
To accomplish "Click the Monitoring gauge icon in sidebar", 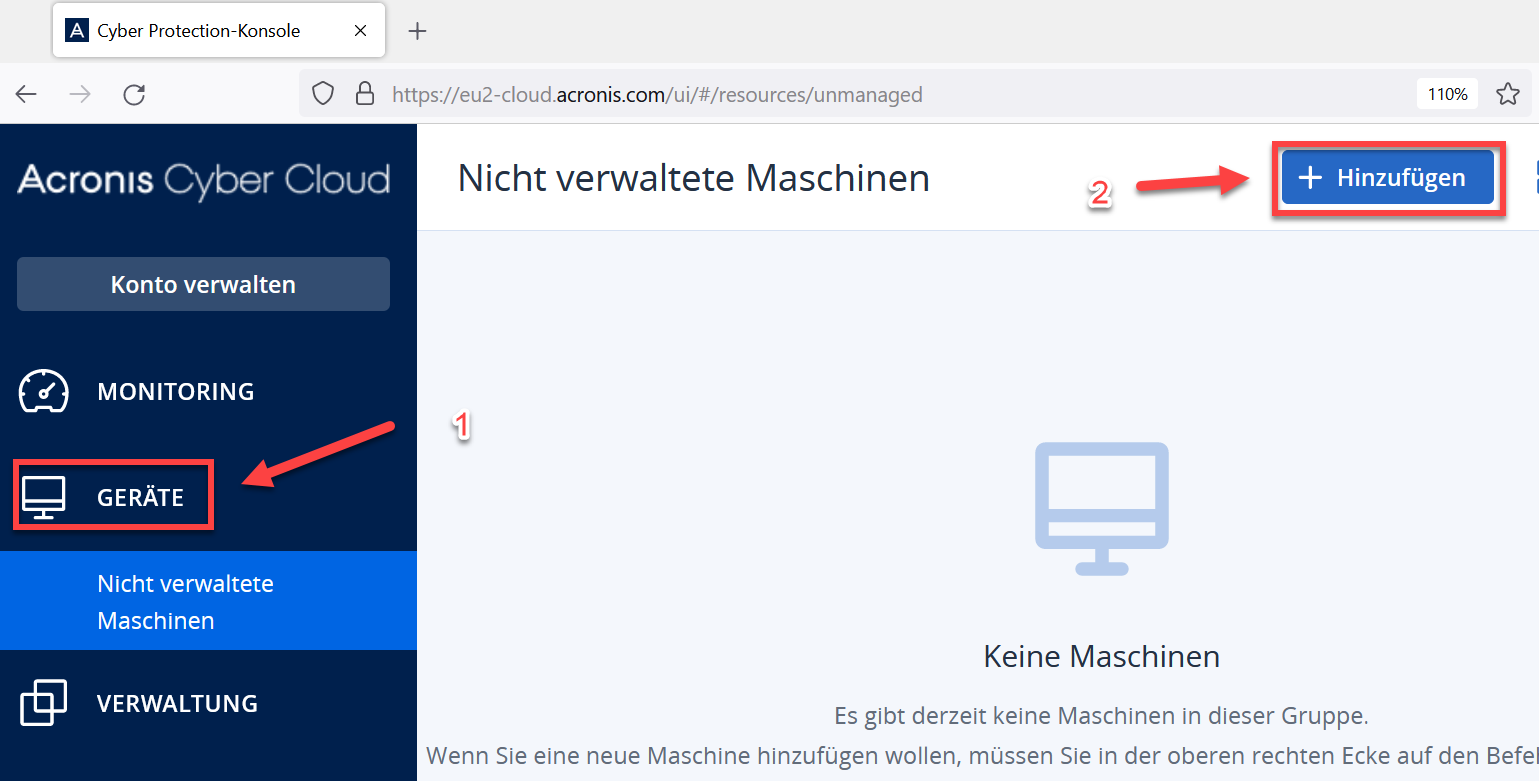I will 44,391.
